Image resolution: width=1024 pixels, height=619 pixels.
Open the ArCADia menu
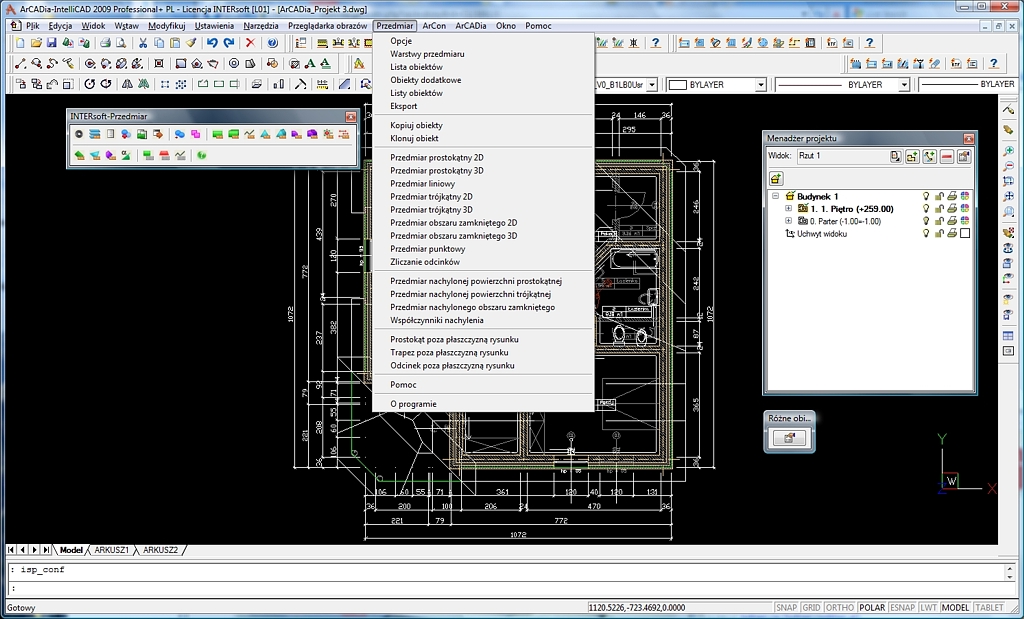pyautogui.click(x=471, y=26)
